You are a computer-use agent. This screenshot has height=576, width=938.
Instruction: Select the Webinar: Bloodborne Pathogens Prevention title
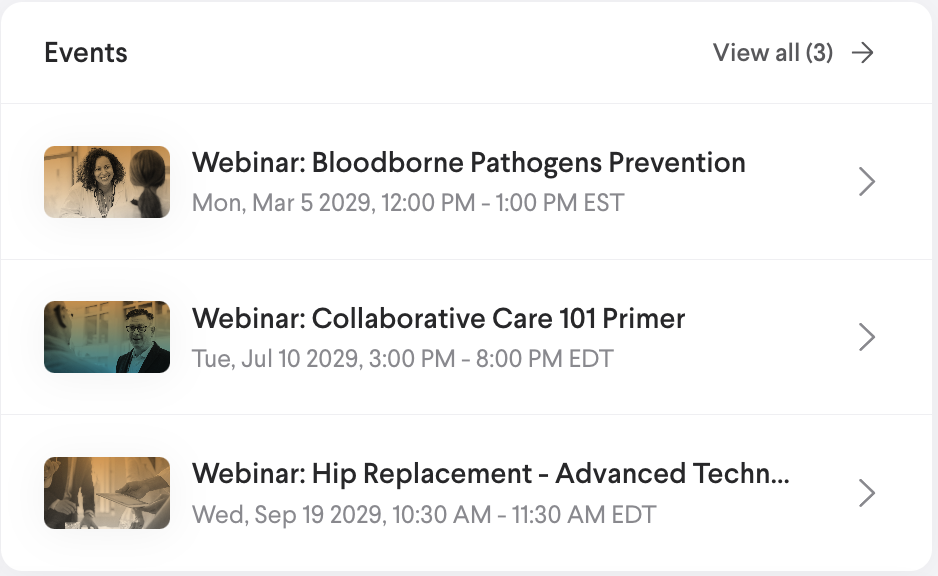tap(468, 162)
